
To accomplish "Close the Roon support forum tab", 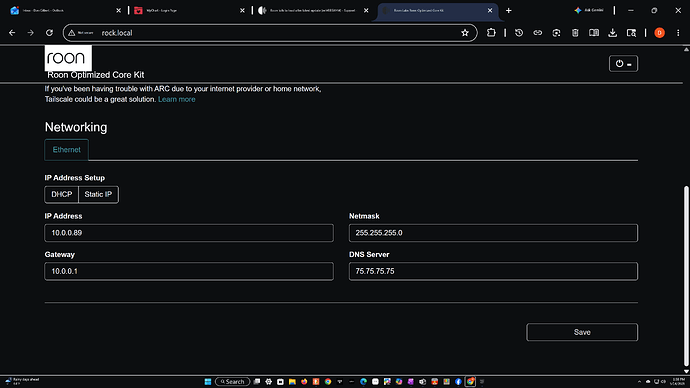I will 366,10.
